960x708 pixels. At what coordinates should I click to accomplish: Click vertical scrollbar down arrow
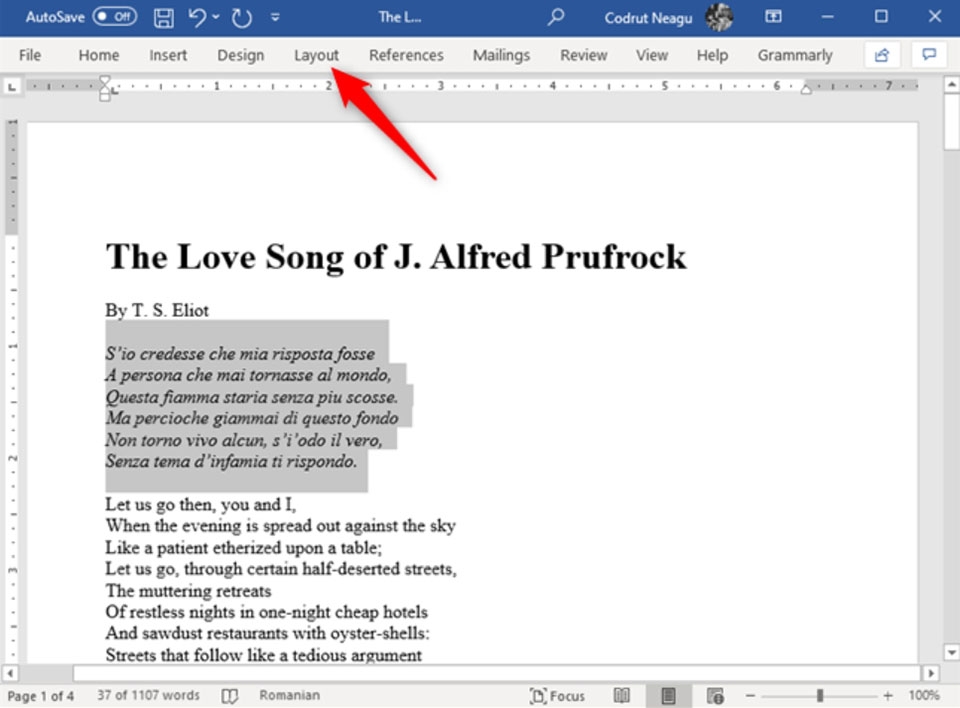[951, 652]
